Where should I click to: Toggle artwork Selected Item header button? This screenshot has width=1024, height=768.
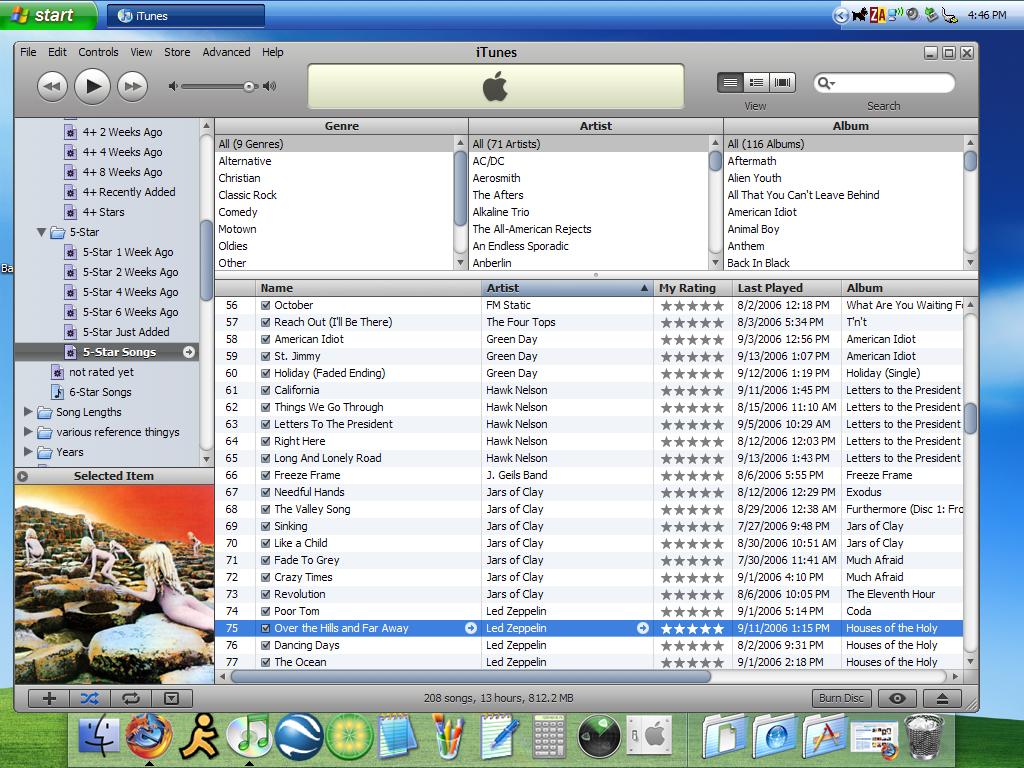click(x=23, y=476)
